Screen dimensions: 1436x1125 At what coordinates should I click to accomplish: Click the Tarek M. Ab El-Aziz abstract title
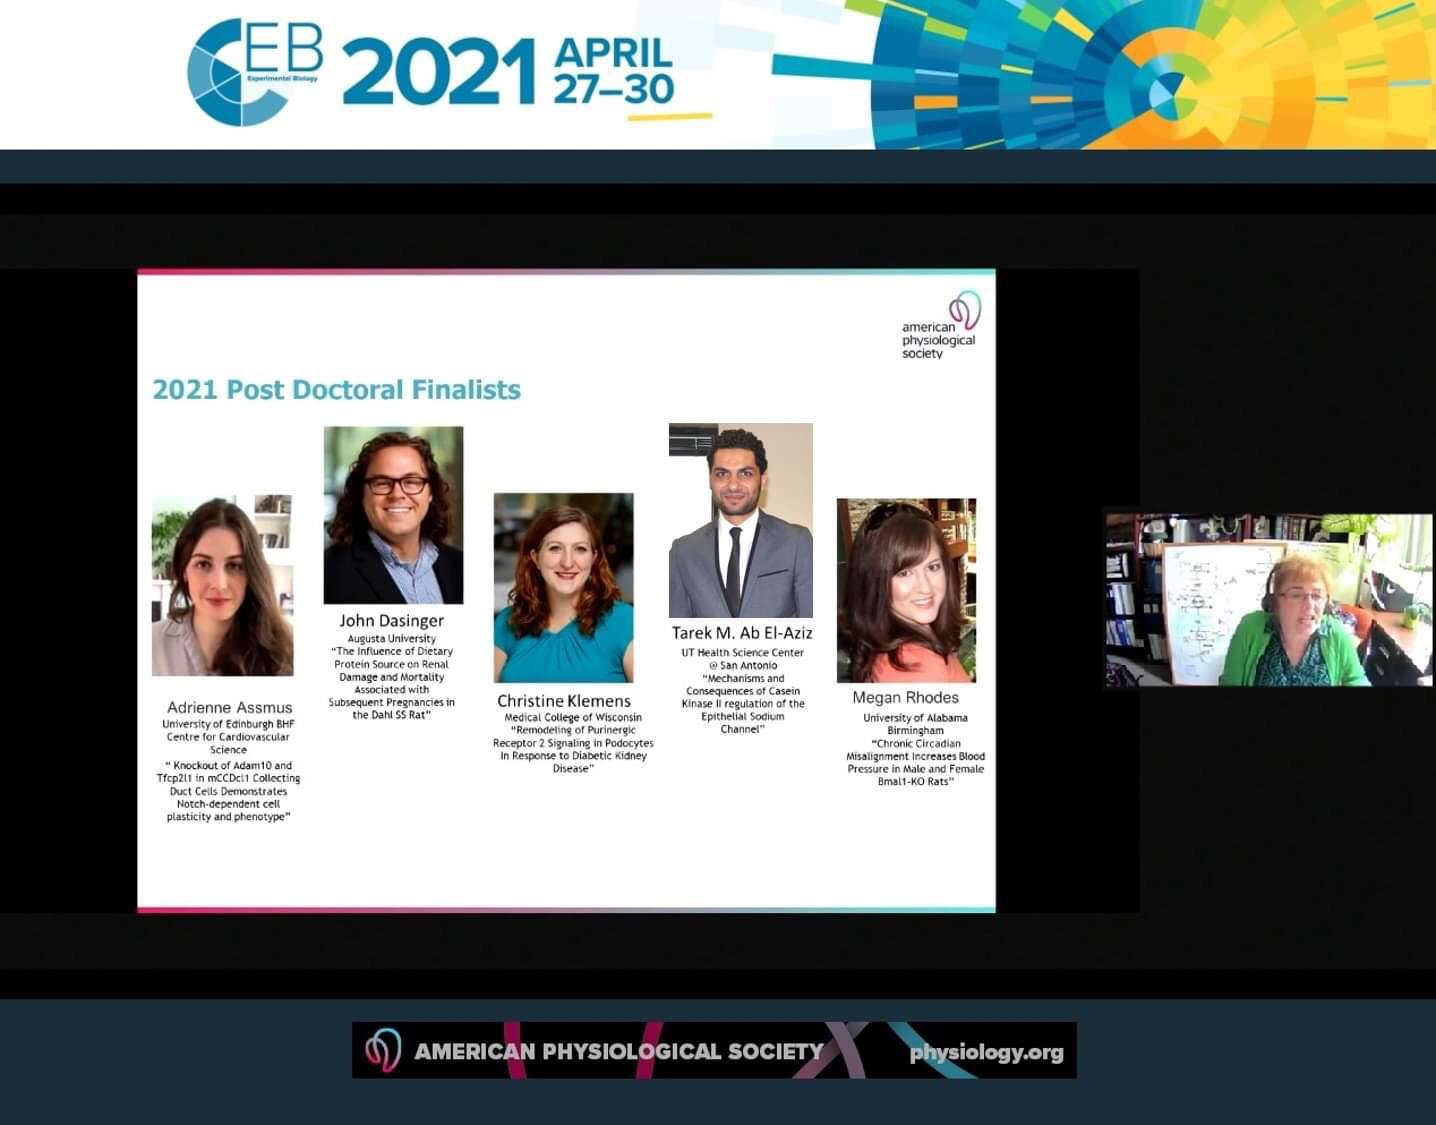[x=742, y=703]
